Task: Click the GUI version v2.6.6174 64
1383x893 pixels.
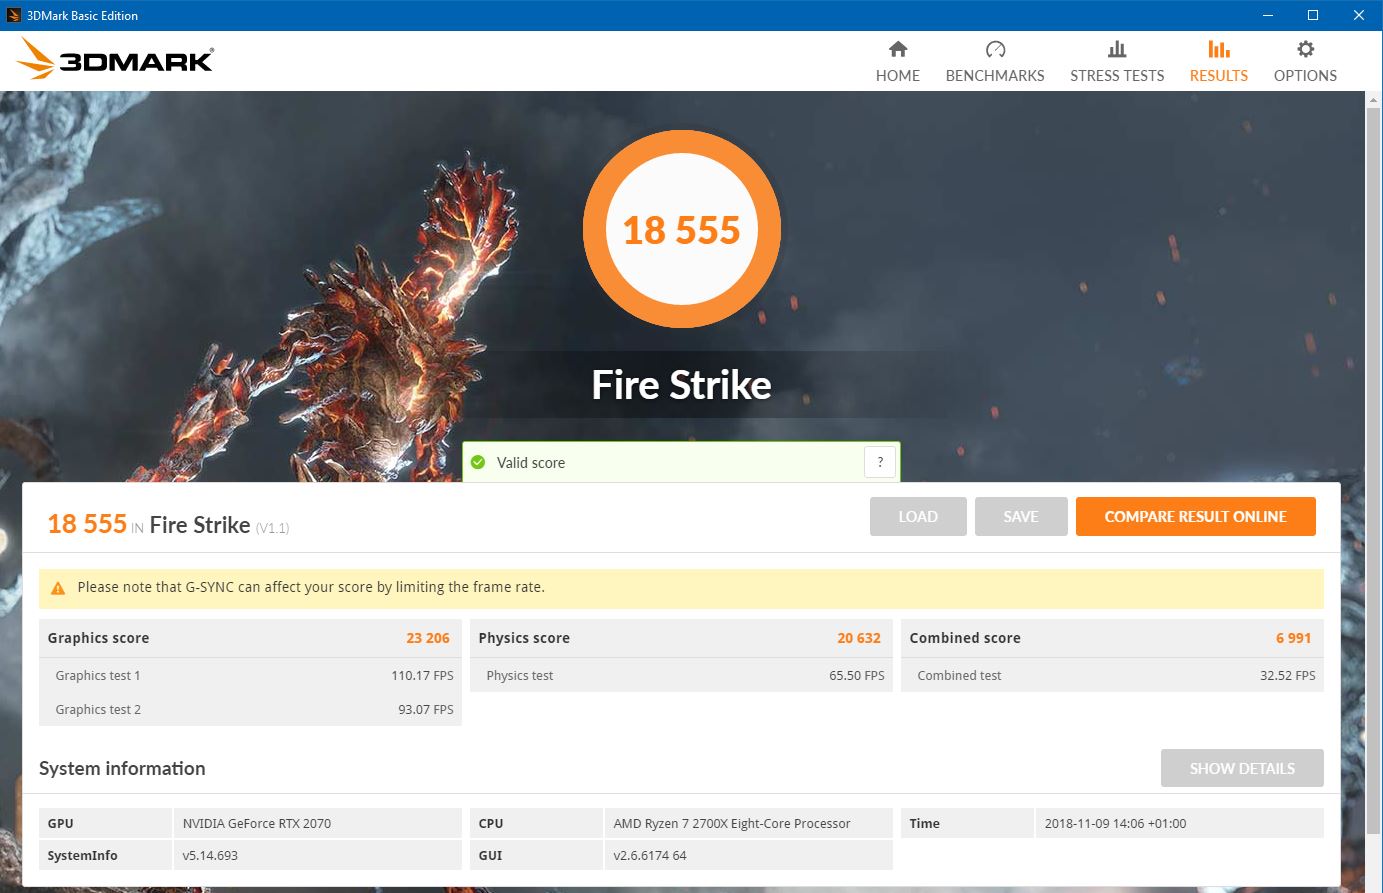Action: click(x=650, y=856)
